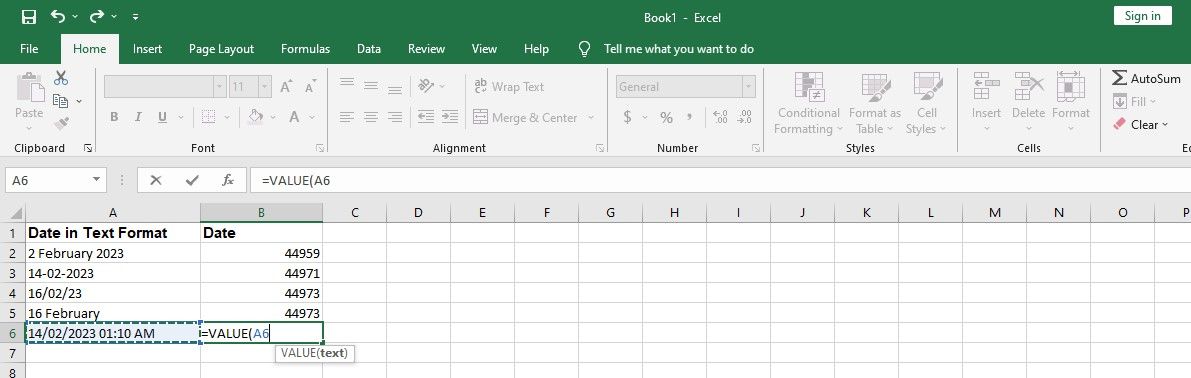
Task: Decrease decimal places
Action: click(745, 117)
